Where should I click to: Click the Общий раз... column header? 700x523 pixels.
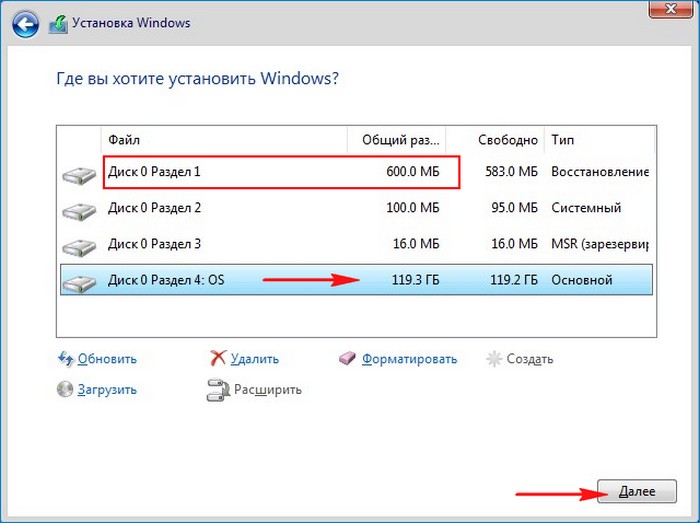pyautogui.click(x=396, y=140)
